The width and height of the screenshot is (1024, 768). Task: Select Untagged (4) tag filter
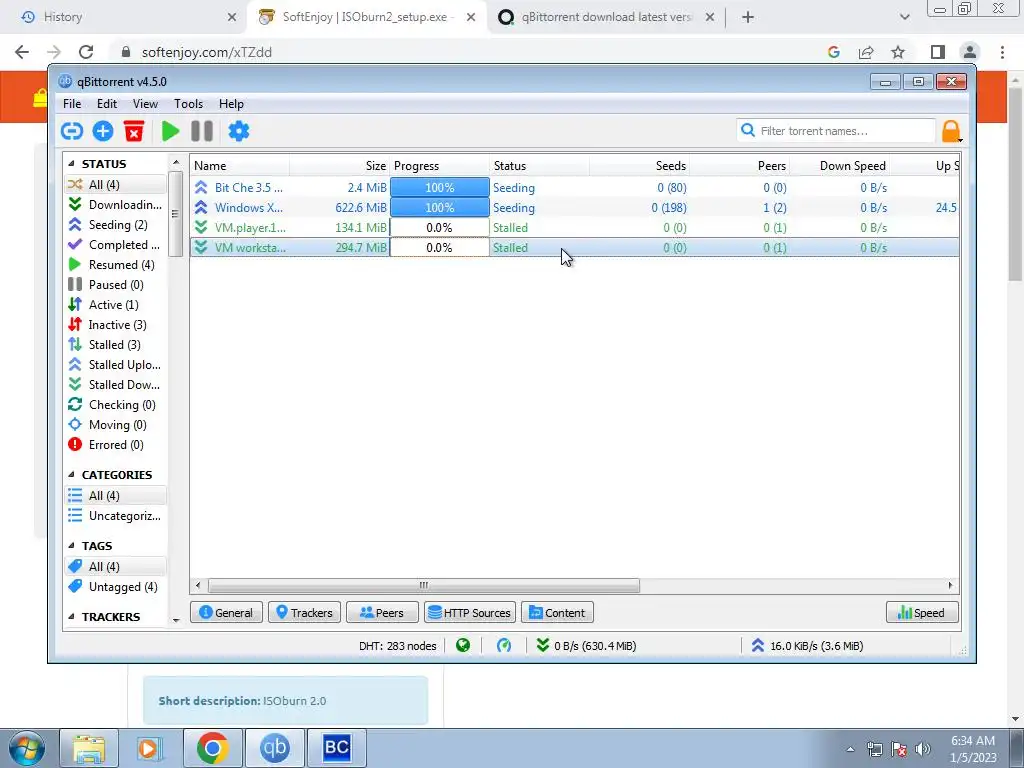click(116, 587)
